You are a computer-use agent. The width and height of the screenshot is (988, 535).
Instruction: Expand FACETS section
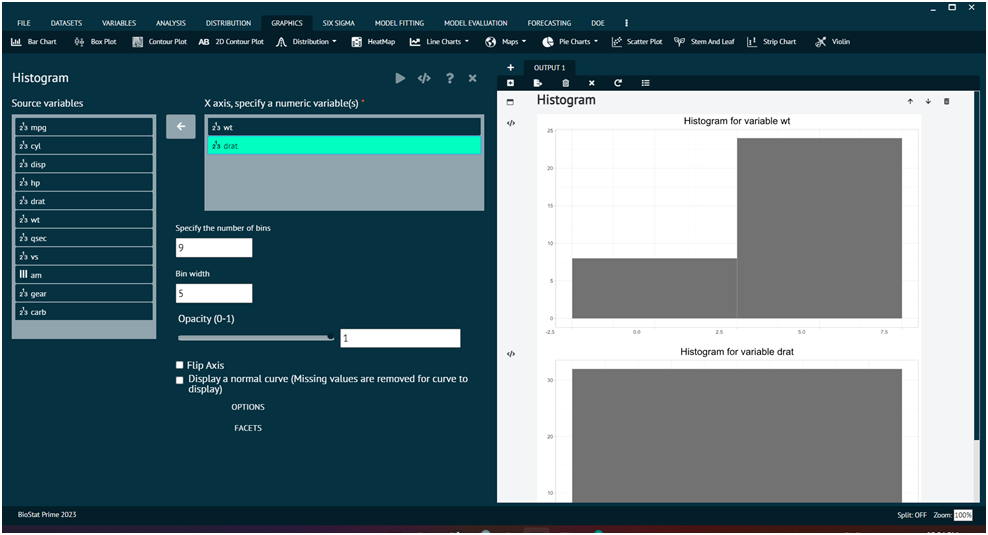248,428
